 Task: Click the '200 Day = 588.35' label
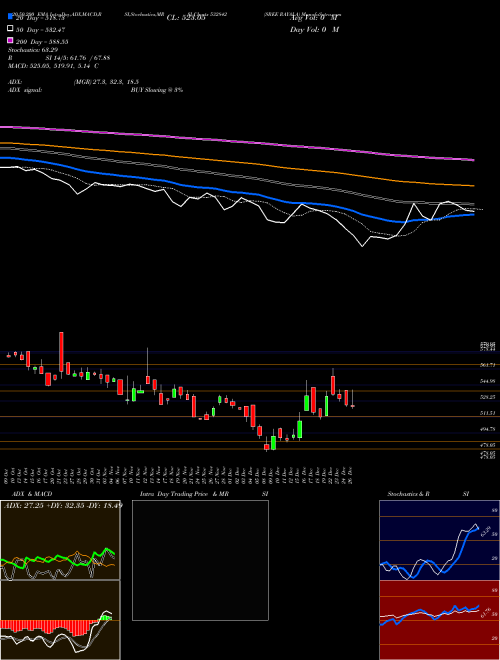click(43, 42)
